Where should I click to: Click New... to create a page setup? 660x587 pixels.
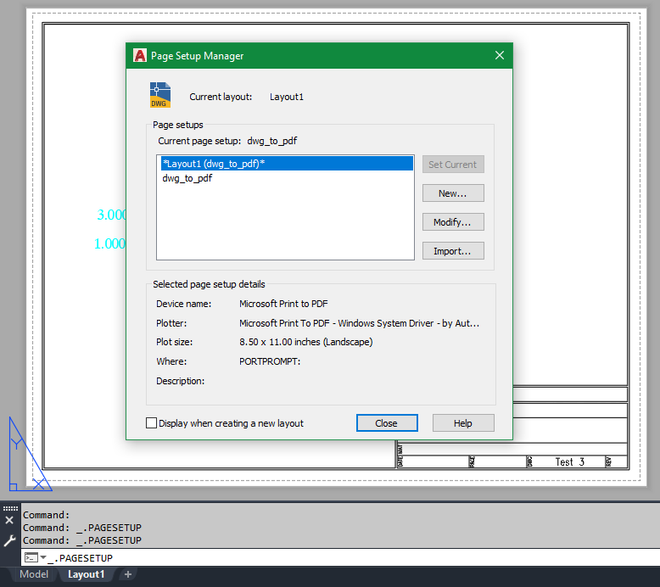point(453,193)
